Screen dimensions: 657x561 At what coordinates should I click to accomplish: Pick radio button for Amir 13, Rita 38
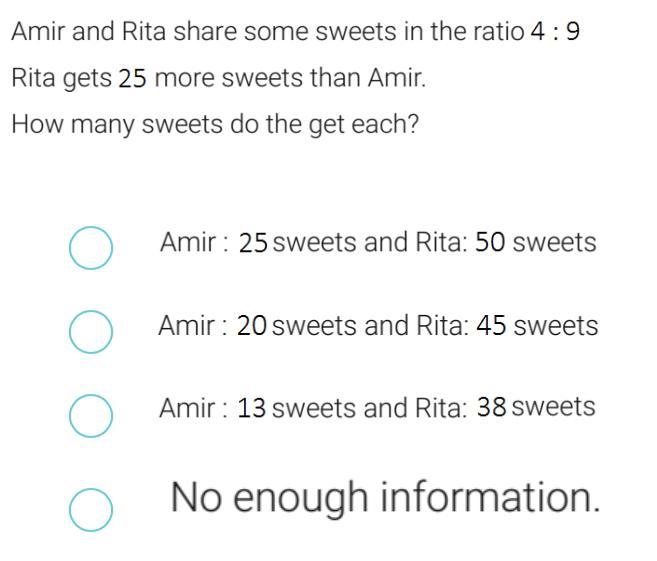coord(90,415)
